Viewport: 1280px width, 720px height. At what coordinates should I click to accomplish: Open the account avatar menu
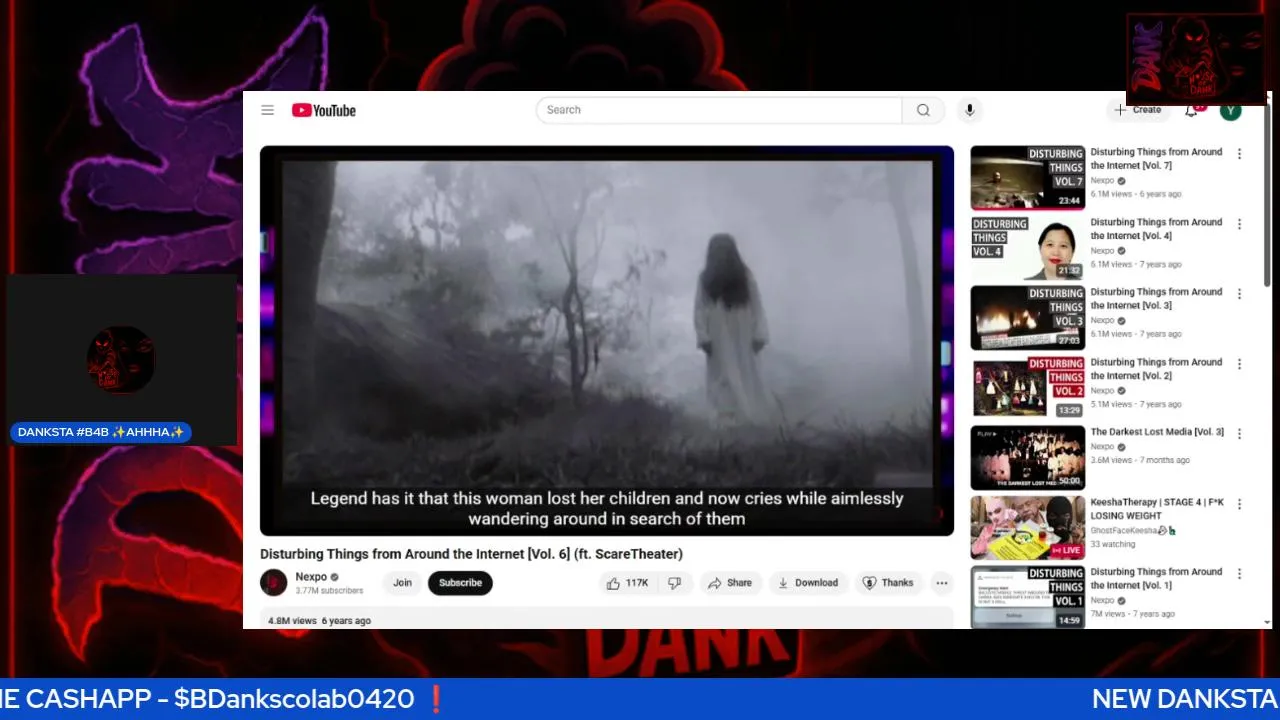point(1230,110)
